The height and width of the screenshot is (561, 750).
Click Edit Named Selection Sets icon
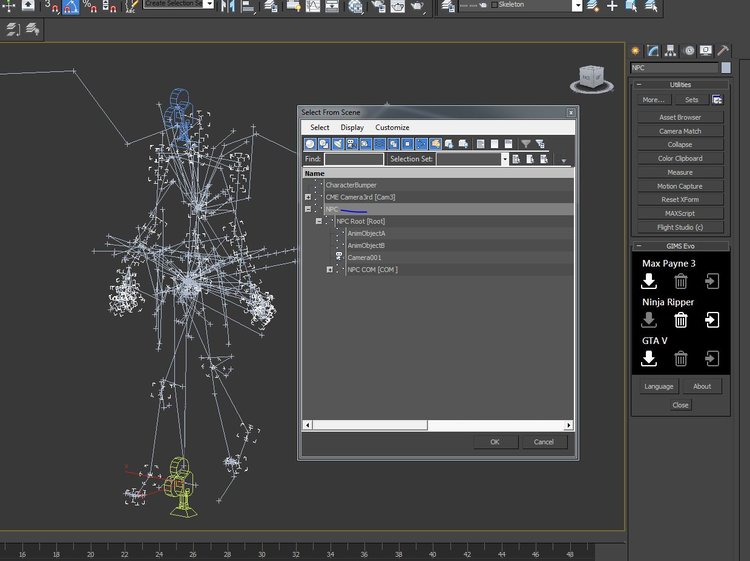coord(132,6)
